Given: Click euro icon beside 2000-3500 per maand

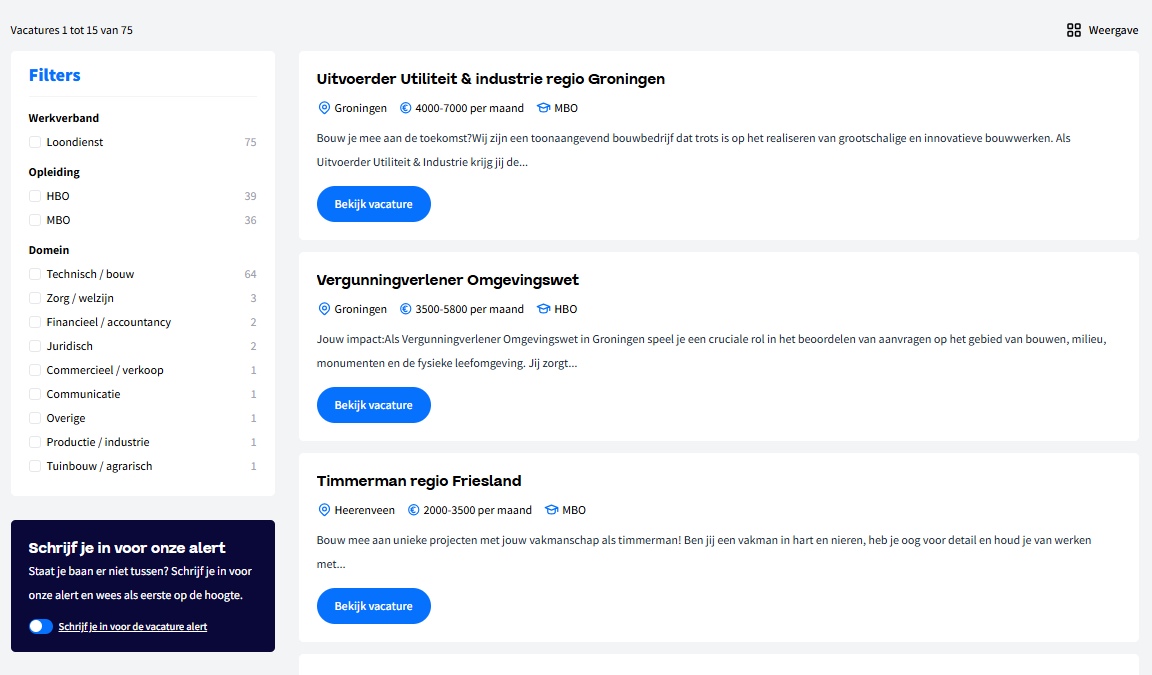Looking at the screenshot, I should (x=414, y=510).
